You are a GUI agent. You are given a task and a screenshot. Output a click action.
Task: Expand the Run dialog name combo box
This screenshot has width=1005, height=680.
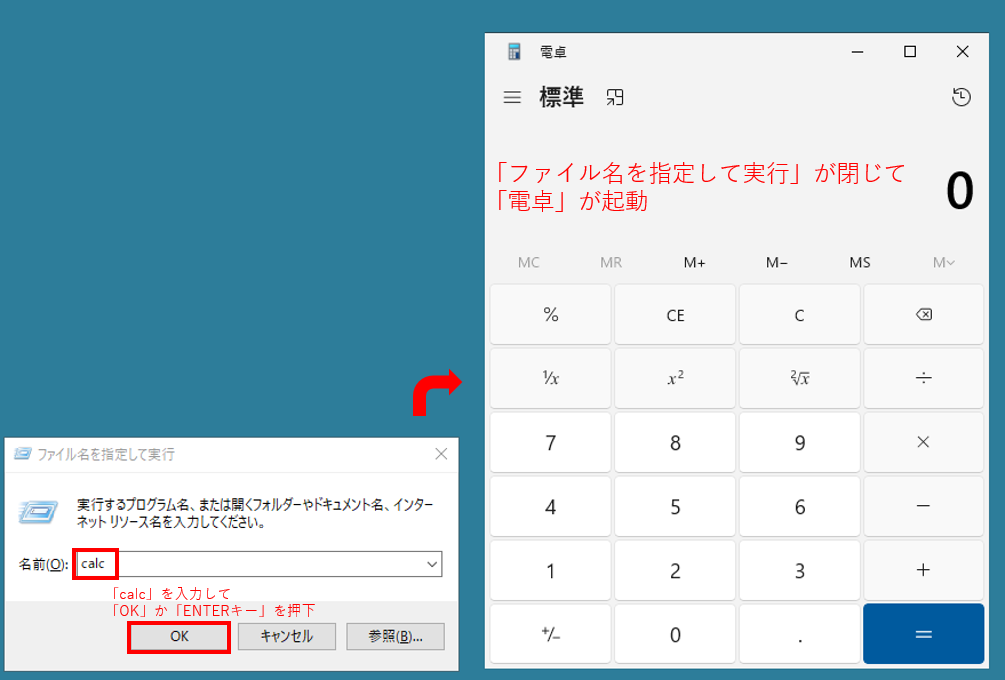click(430, 563)
